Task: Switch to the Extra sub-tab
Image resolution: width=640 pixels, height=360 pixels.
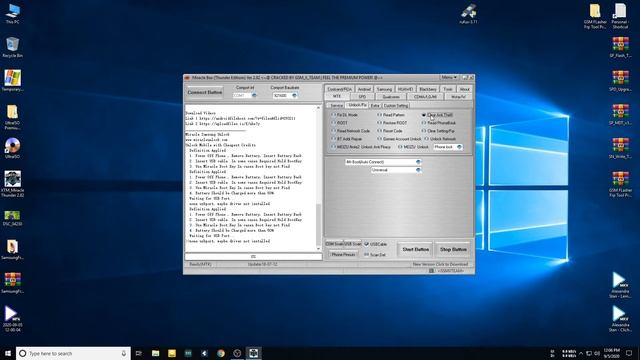Action: point(375,106)
